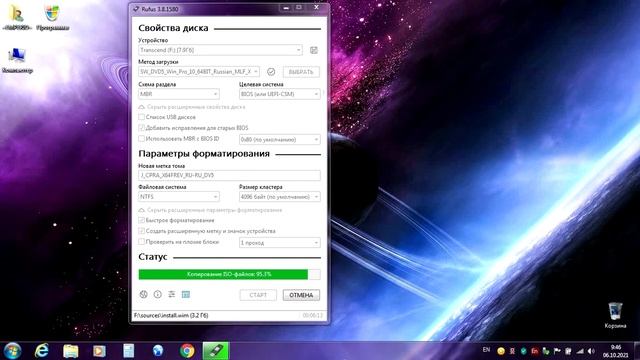Open the volume speaker tray icon
The height and width of the screenshot is (360, 640).
coord(591,351)
